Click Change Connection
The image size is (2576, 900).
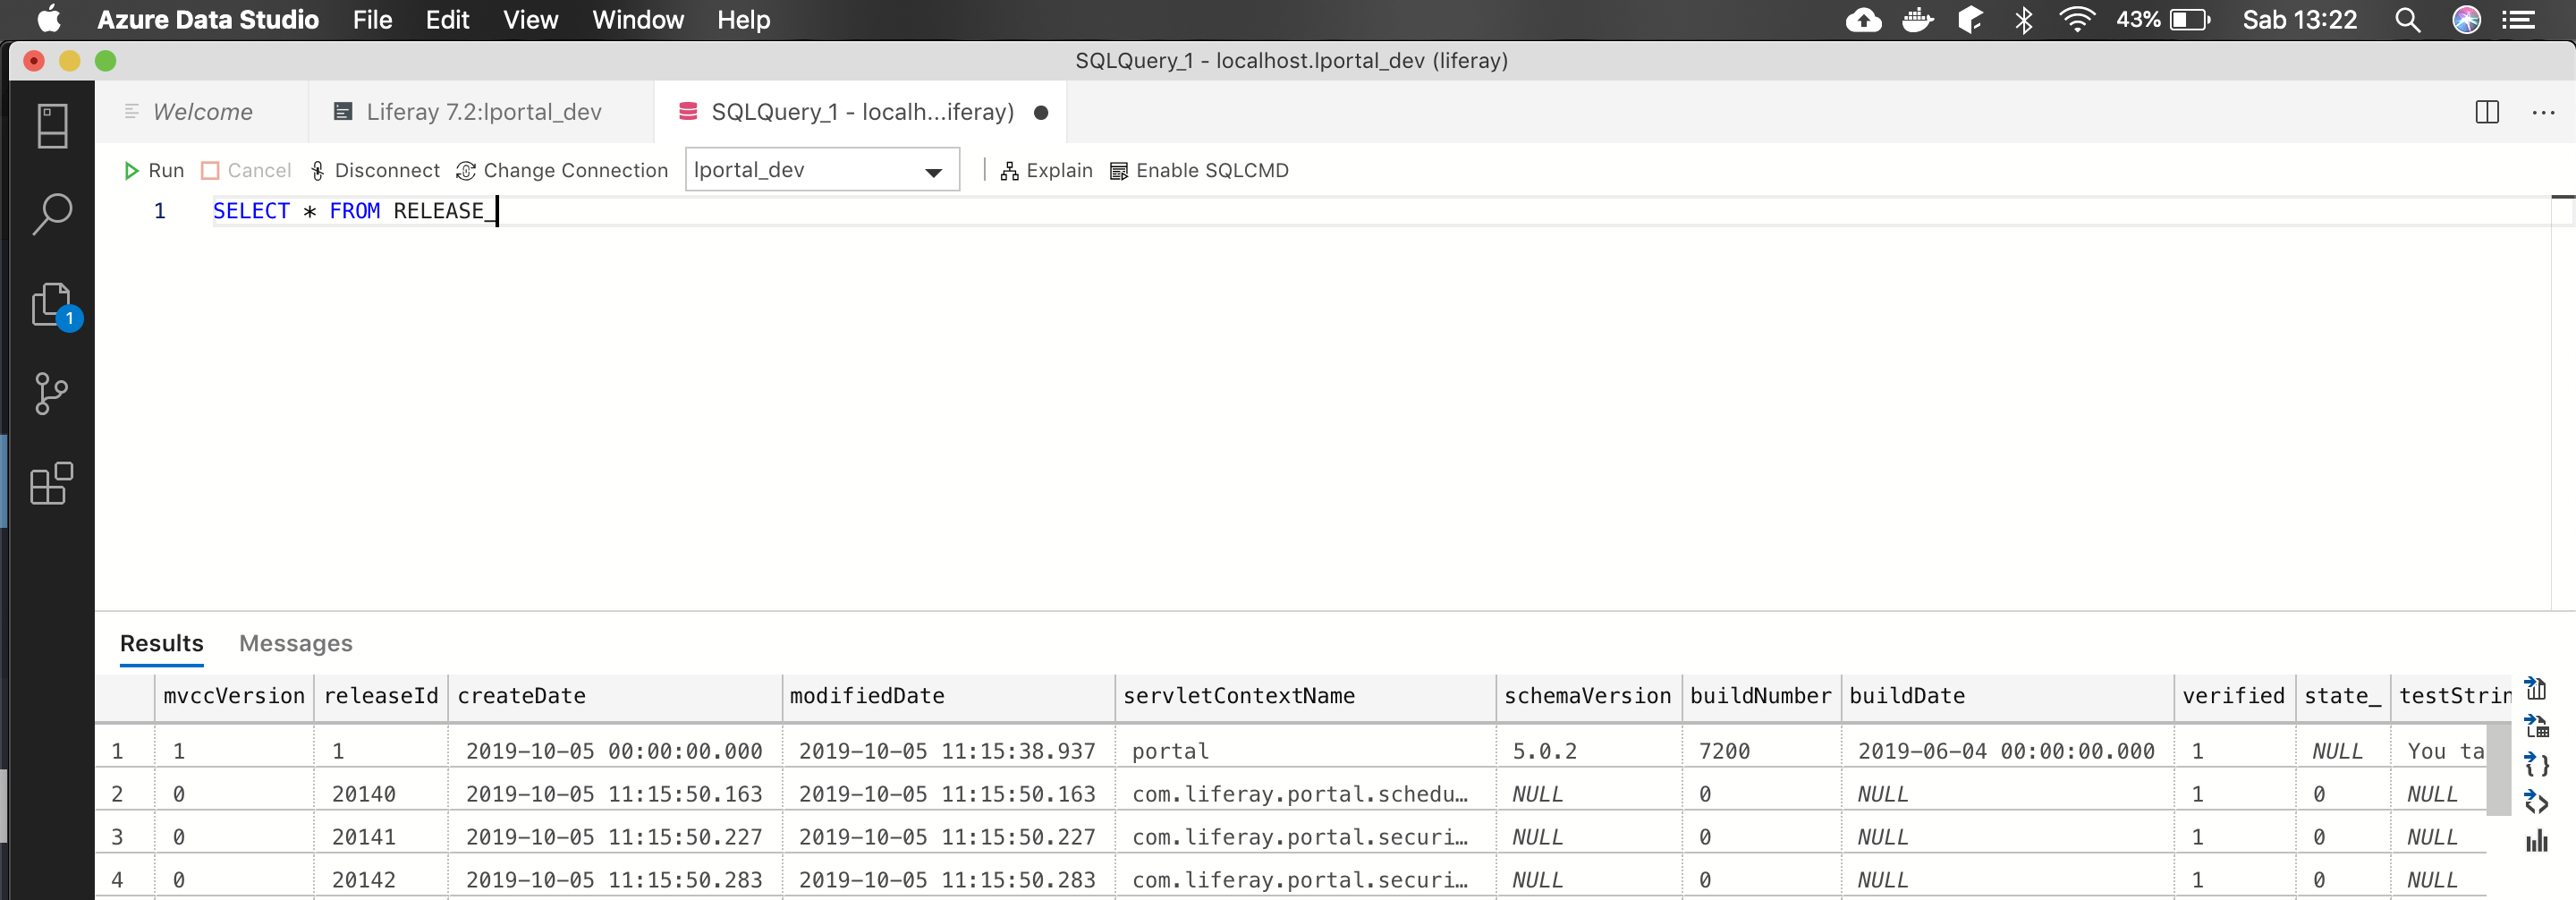[x=562, y=170]
